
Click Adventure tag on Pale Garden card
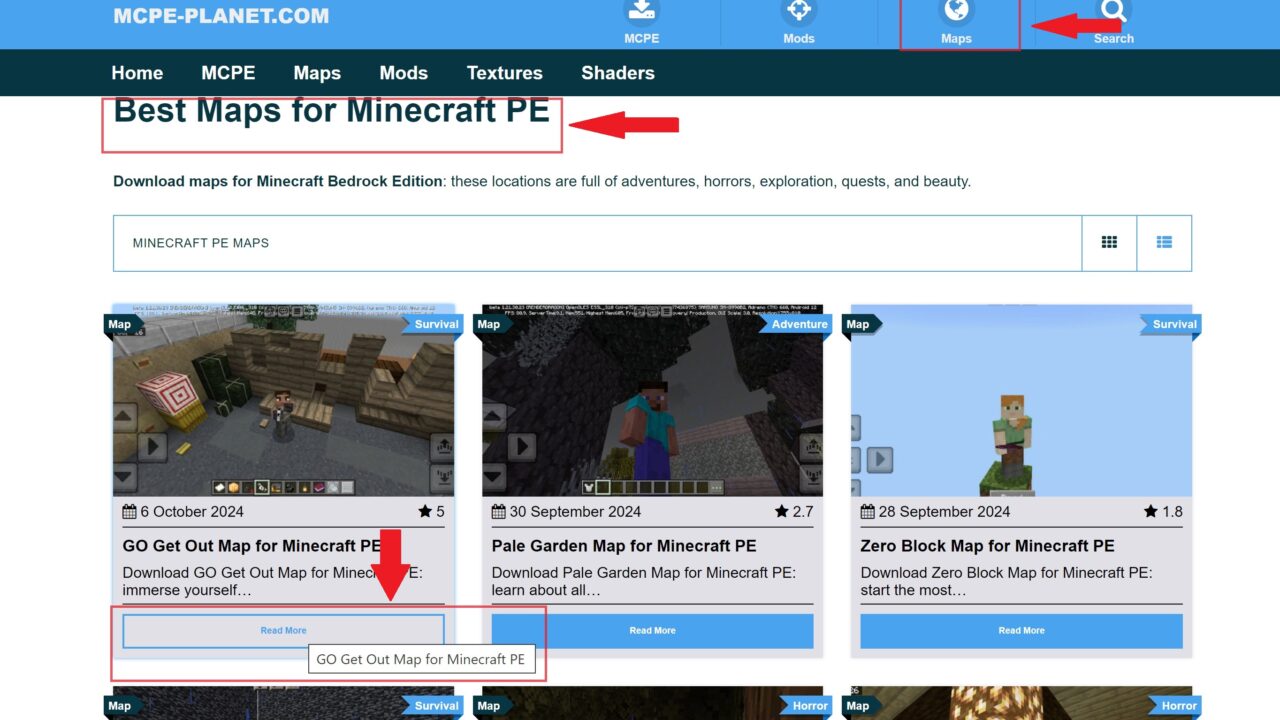797,324
